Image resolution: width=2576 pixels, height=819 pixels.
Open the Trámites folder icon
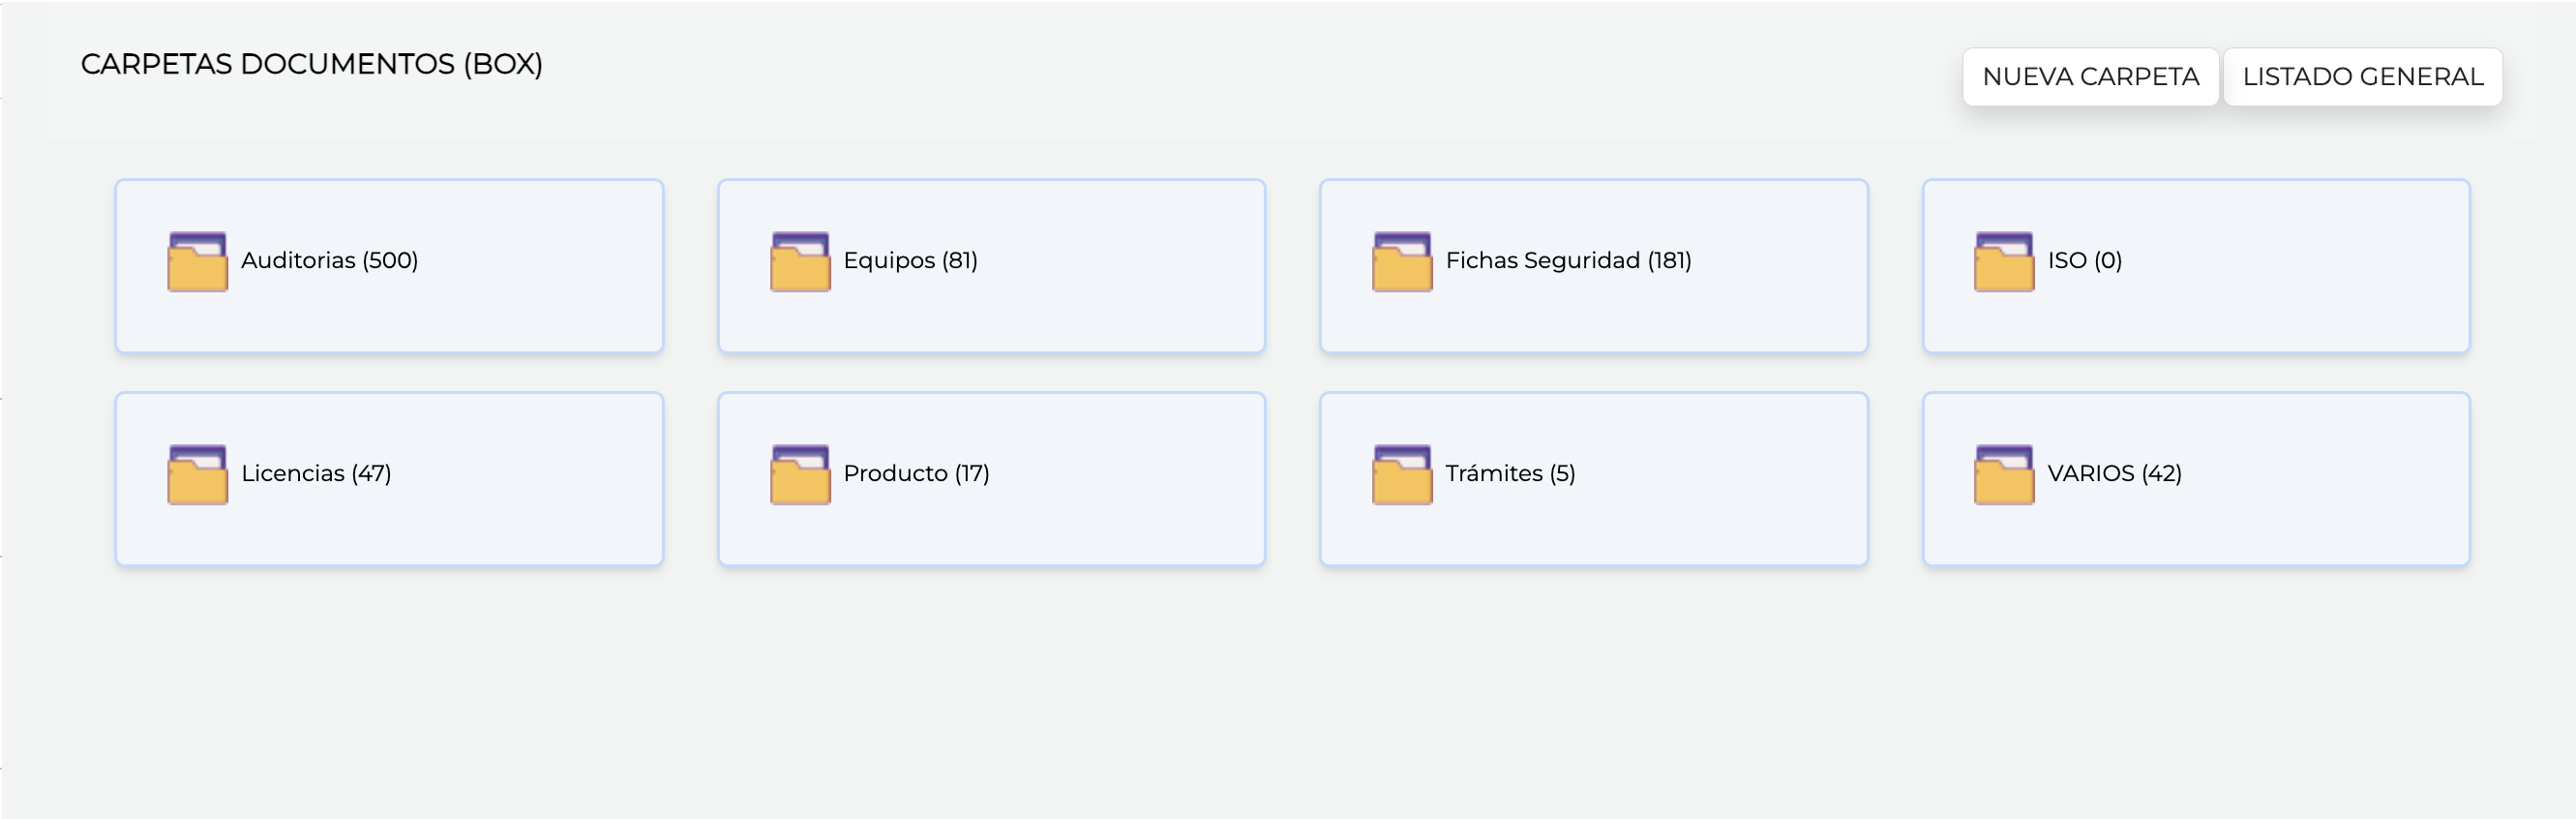pos(1402,475)
